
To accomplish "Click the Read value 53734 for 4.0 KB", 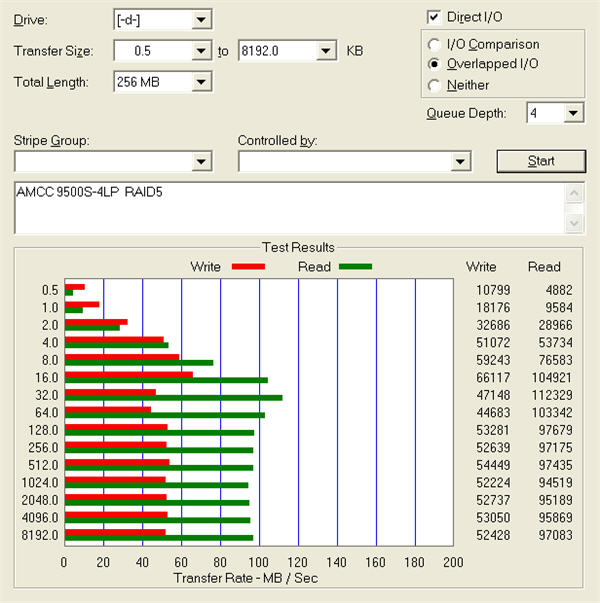I will point(555,343).
